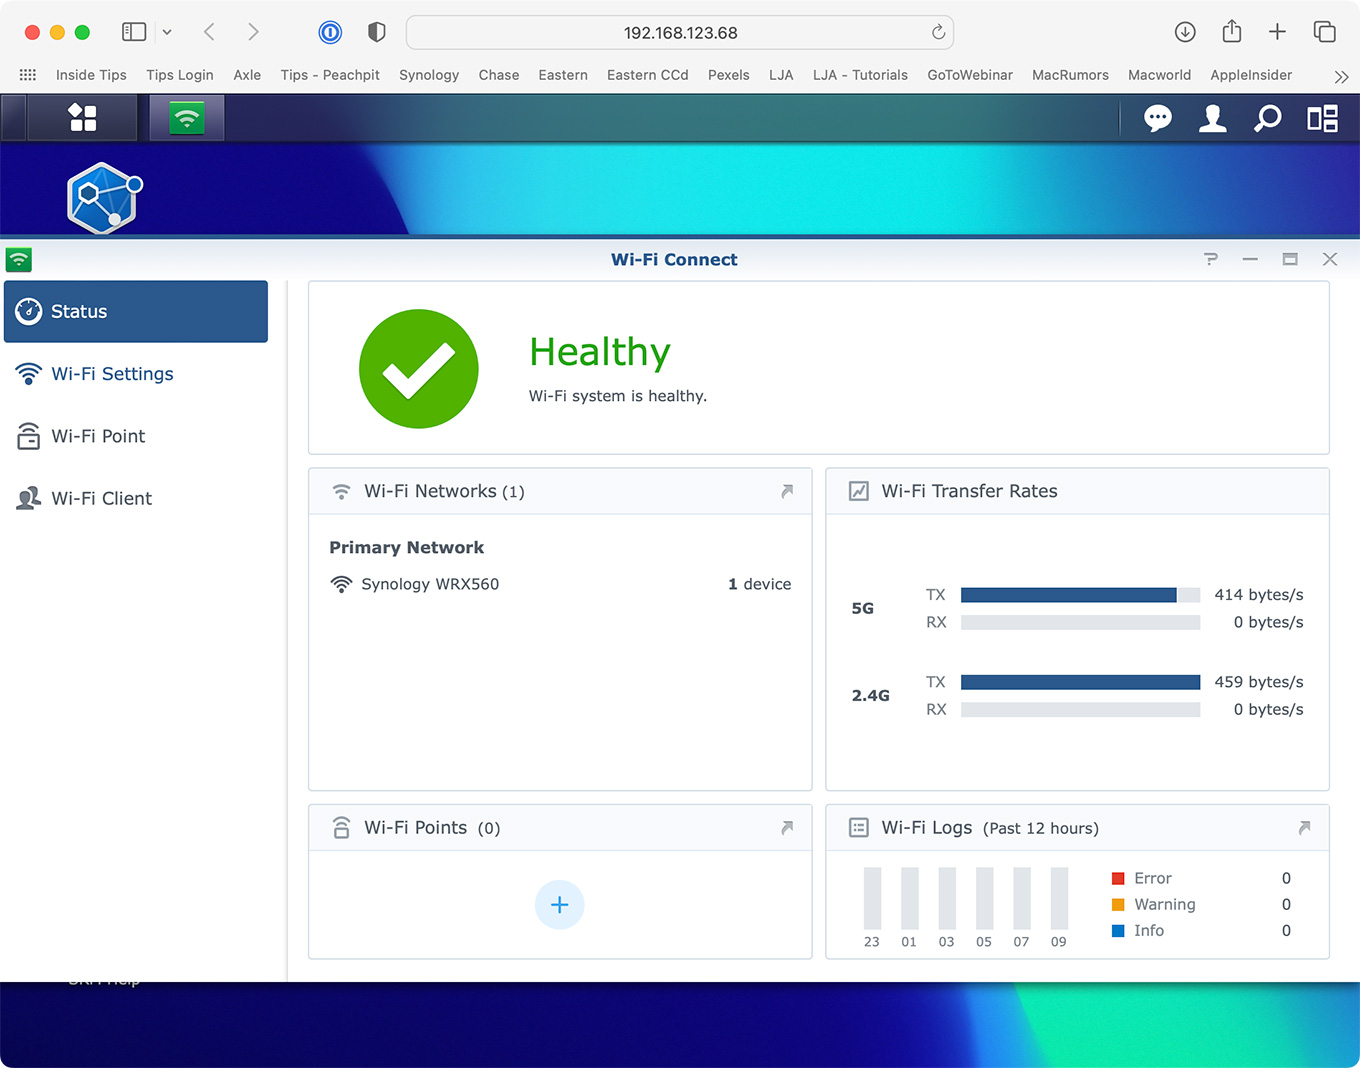Open the SRM main menu grid icon
The height and width of the screenshot is (1068, 1360).
coord(82,118)
